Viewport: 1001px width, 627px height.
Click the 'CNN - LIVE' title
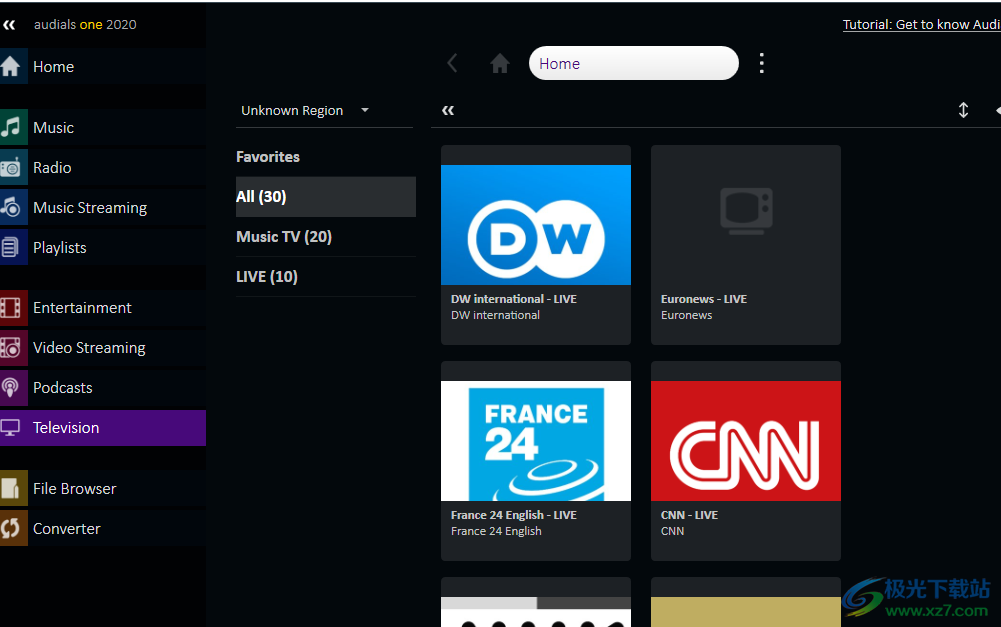point(689,515)
